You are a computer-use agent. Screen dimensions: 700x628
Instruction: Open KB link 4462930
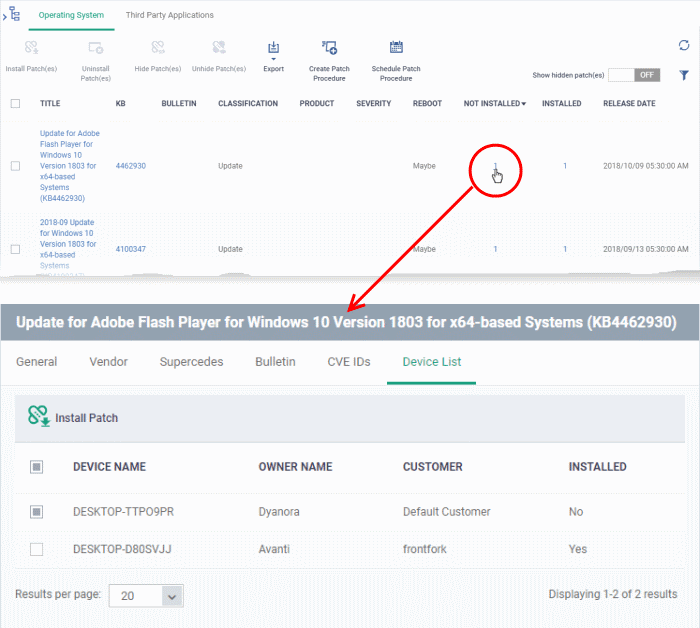click(131, 166)
